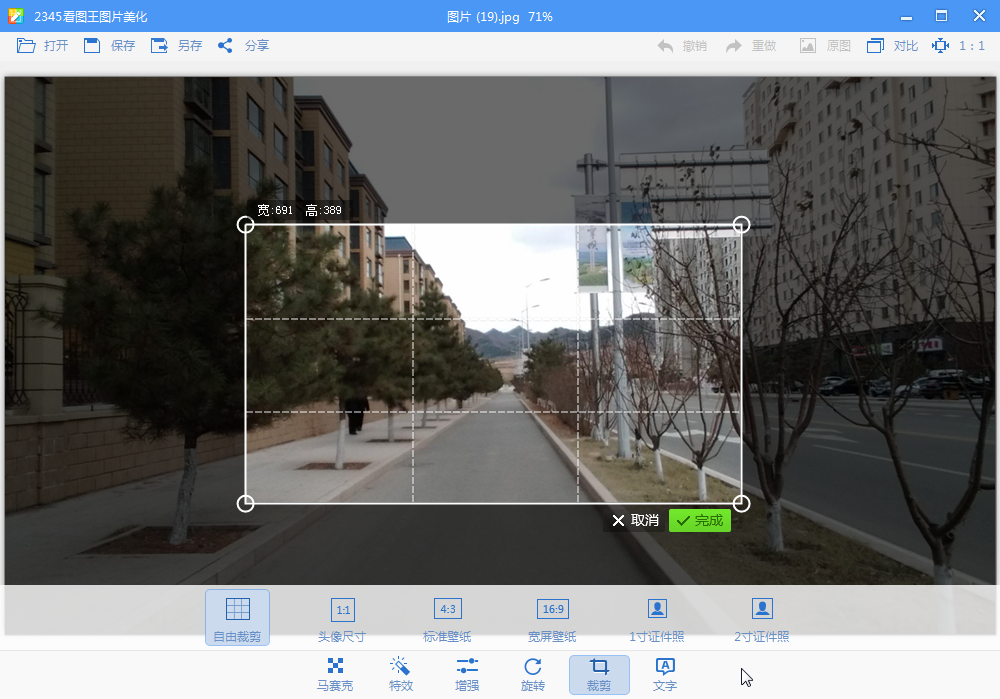This screenshot has height=699, width=1000.
Task: Select the Rotate (旋转) tool
Action: (533, 674)
